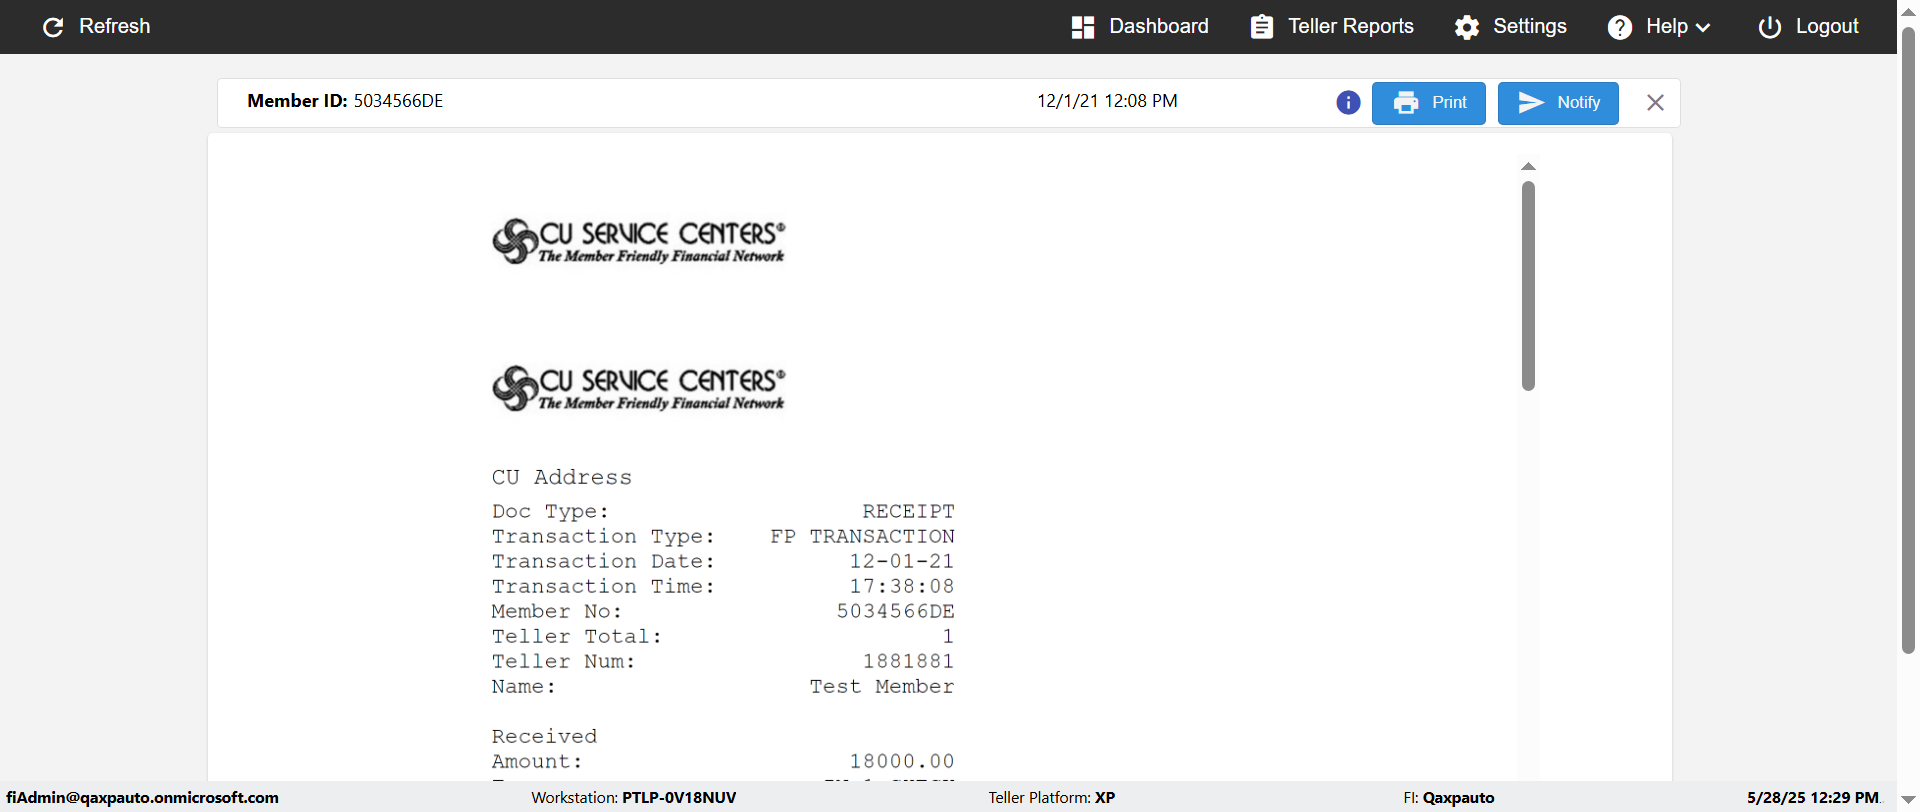Open Teller Reports menu
1920x812 pixels.
pos(1332,27)
